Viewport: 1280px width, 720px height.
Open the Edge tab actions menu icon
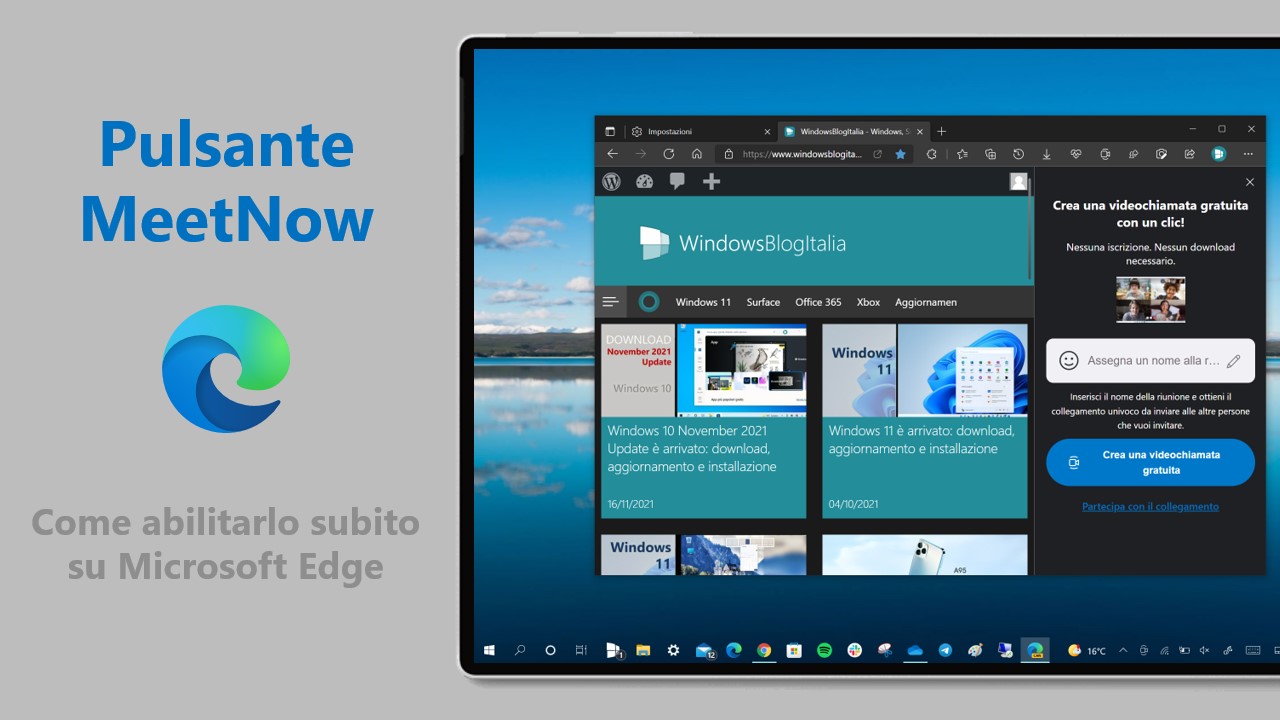pyautogui.click(x=610, y=131)
